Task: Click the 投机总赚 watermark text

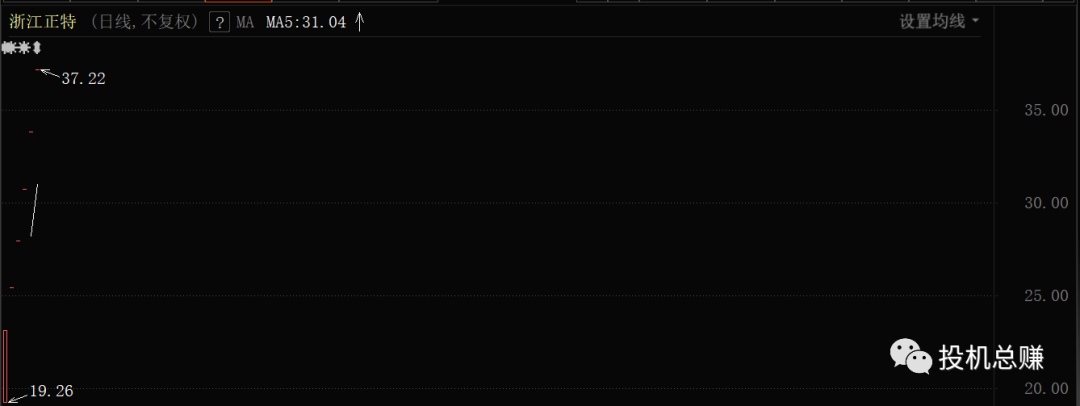Action: click(x=991, y=357)
